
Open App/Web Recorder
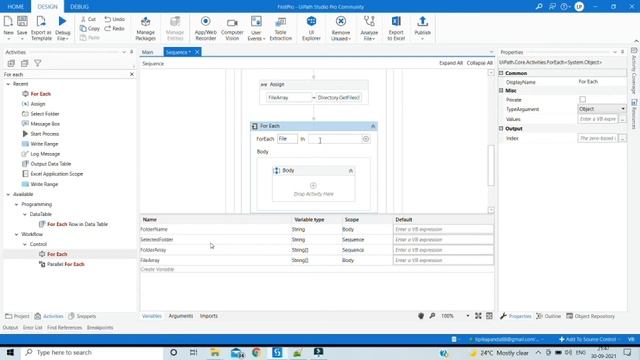(x=205, y=29)
